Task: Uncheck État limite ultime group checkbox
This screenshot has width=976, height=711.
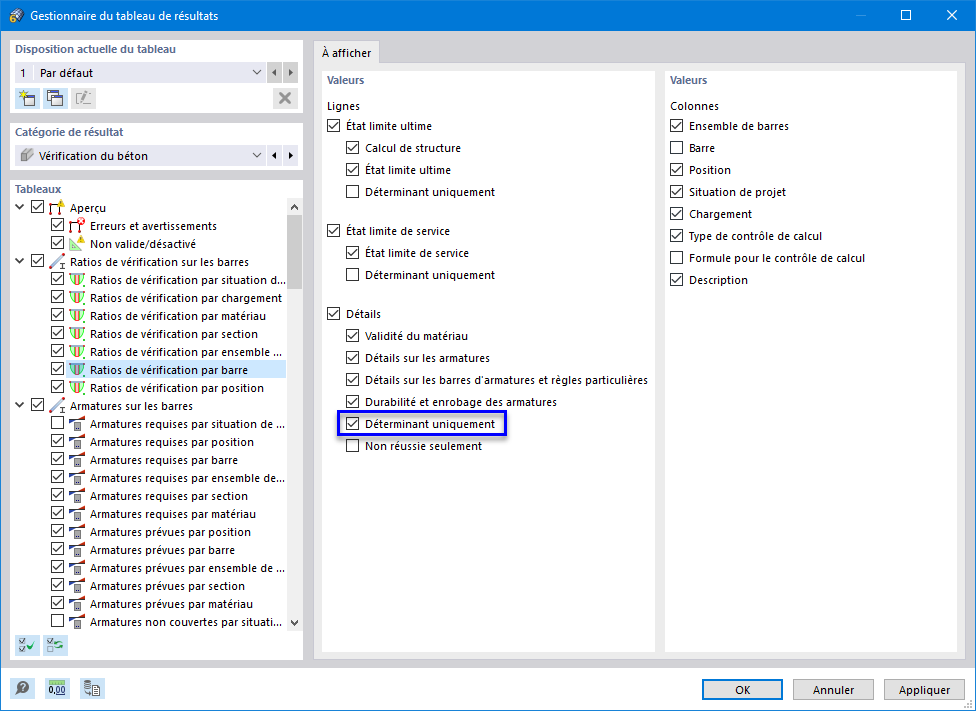Action: click(334, 126)
